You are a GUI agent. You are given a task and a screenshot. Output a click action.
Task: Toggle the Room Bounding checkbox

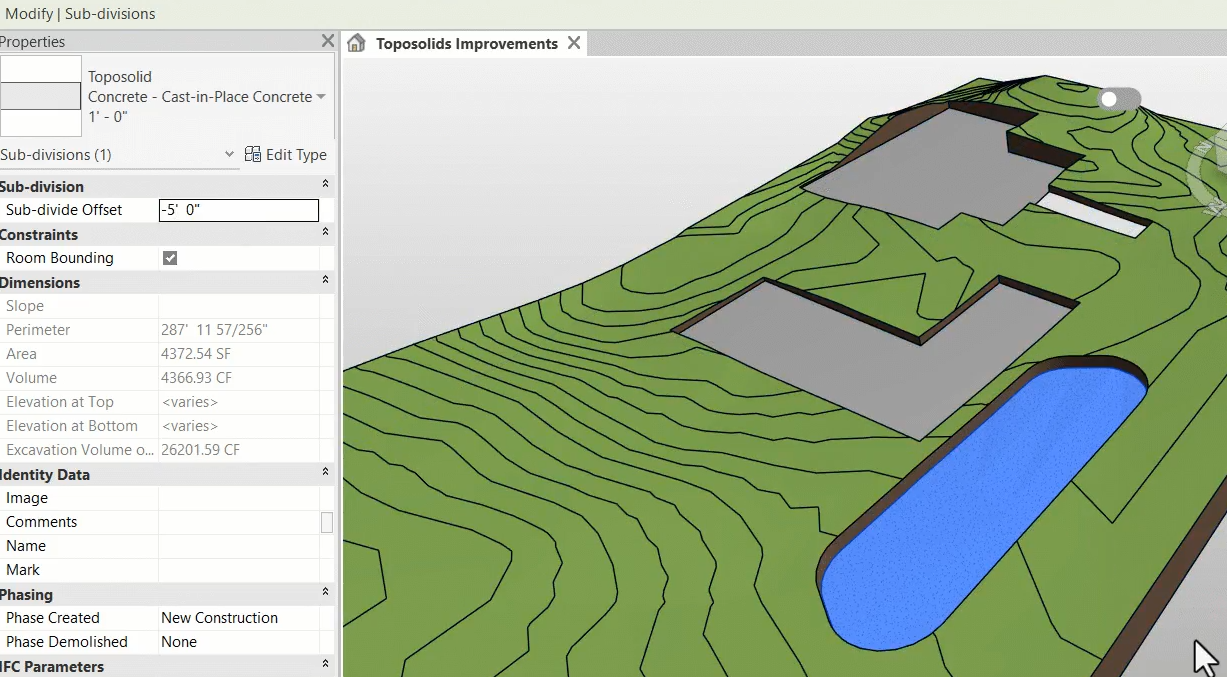tap(170, 258)
